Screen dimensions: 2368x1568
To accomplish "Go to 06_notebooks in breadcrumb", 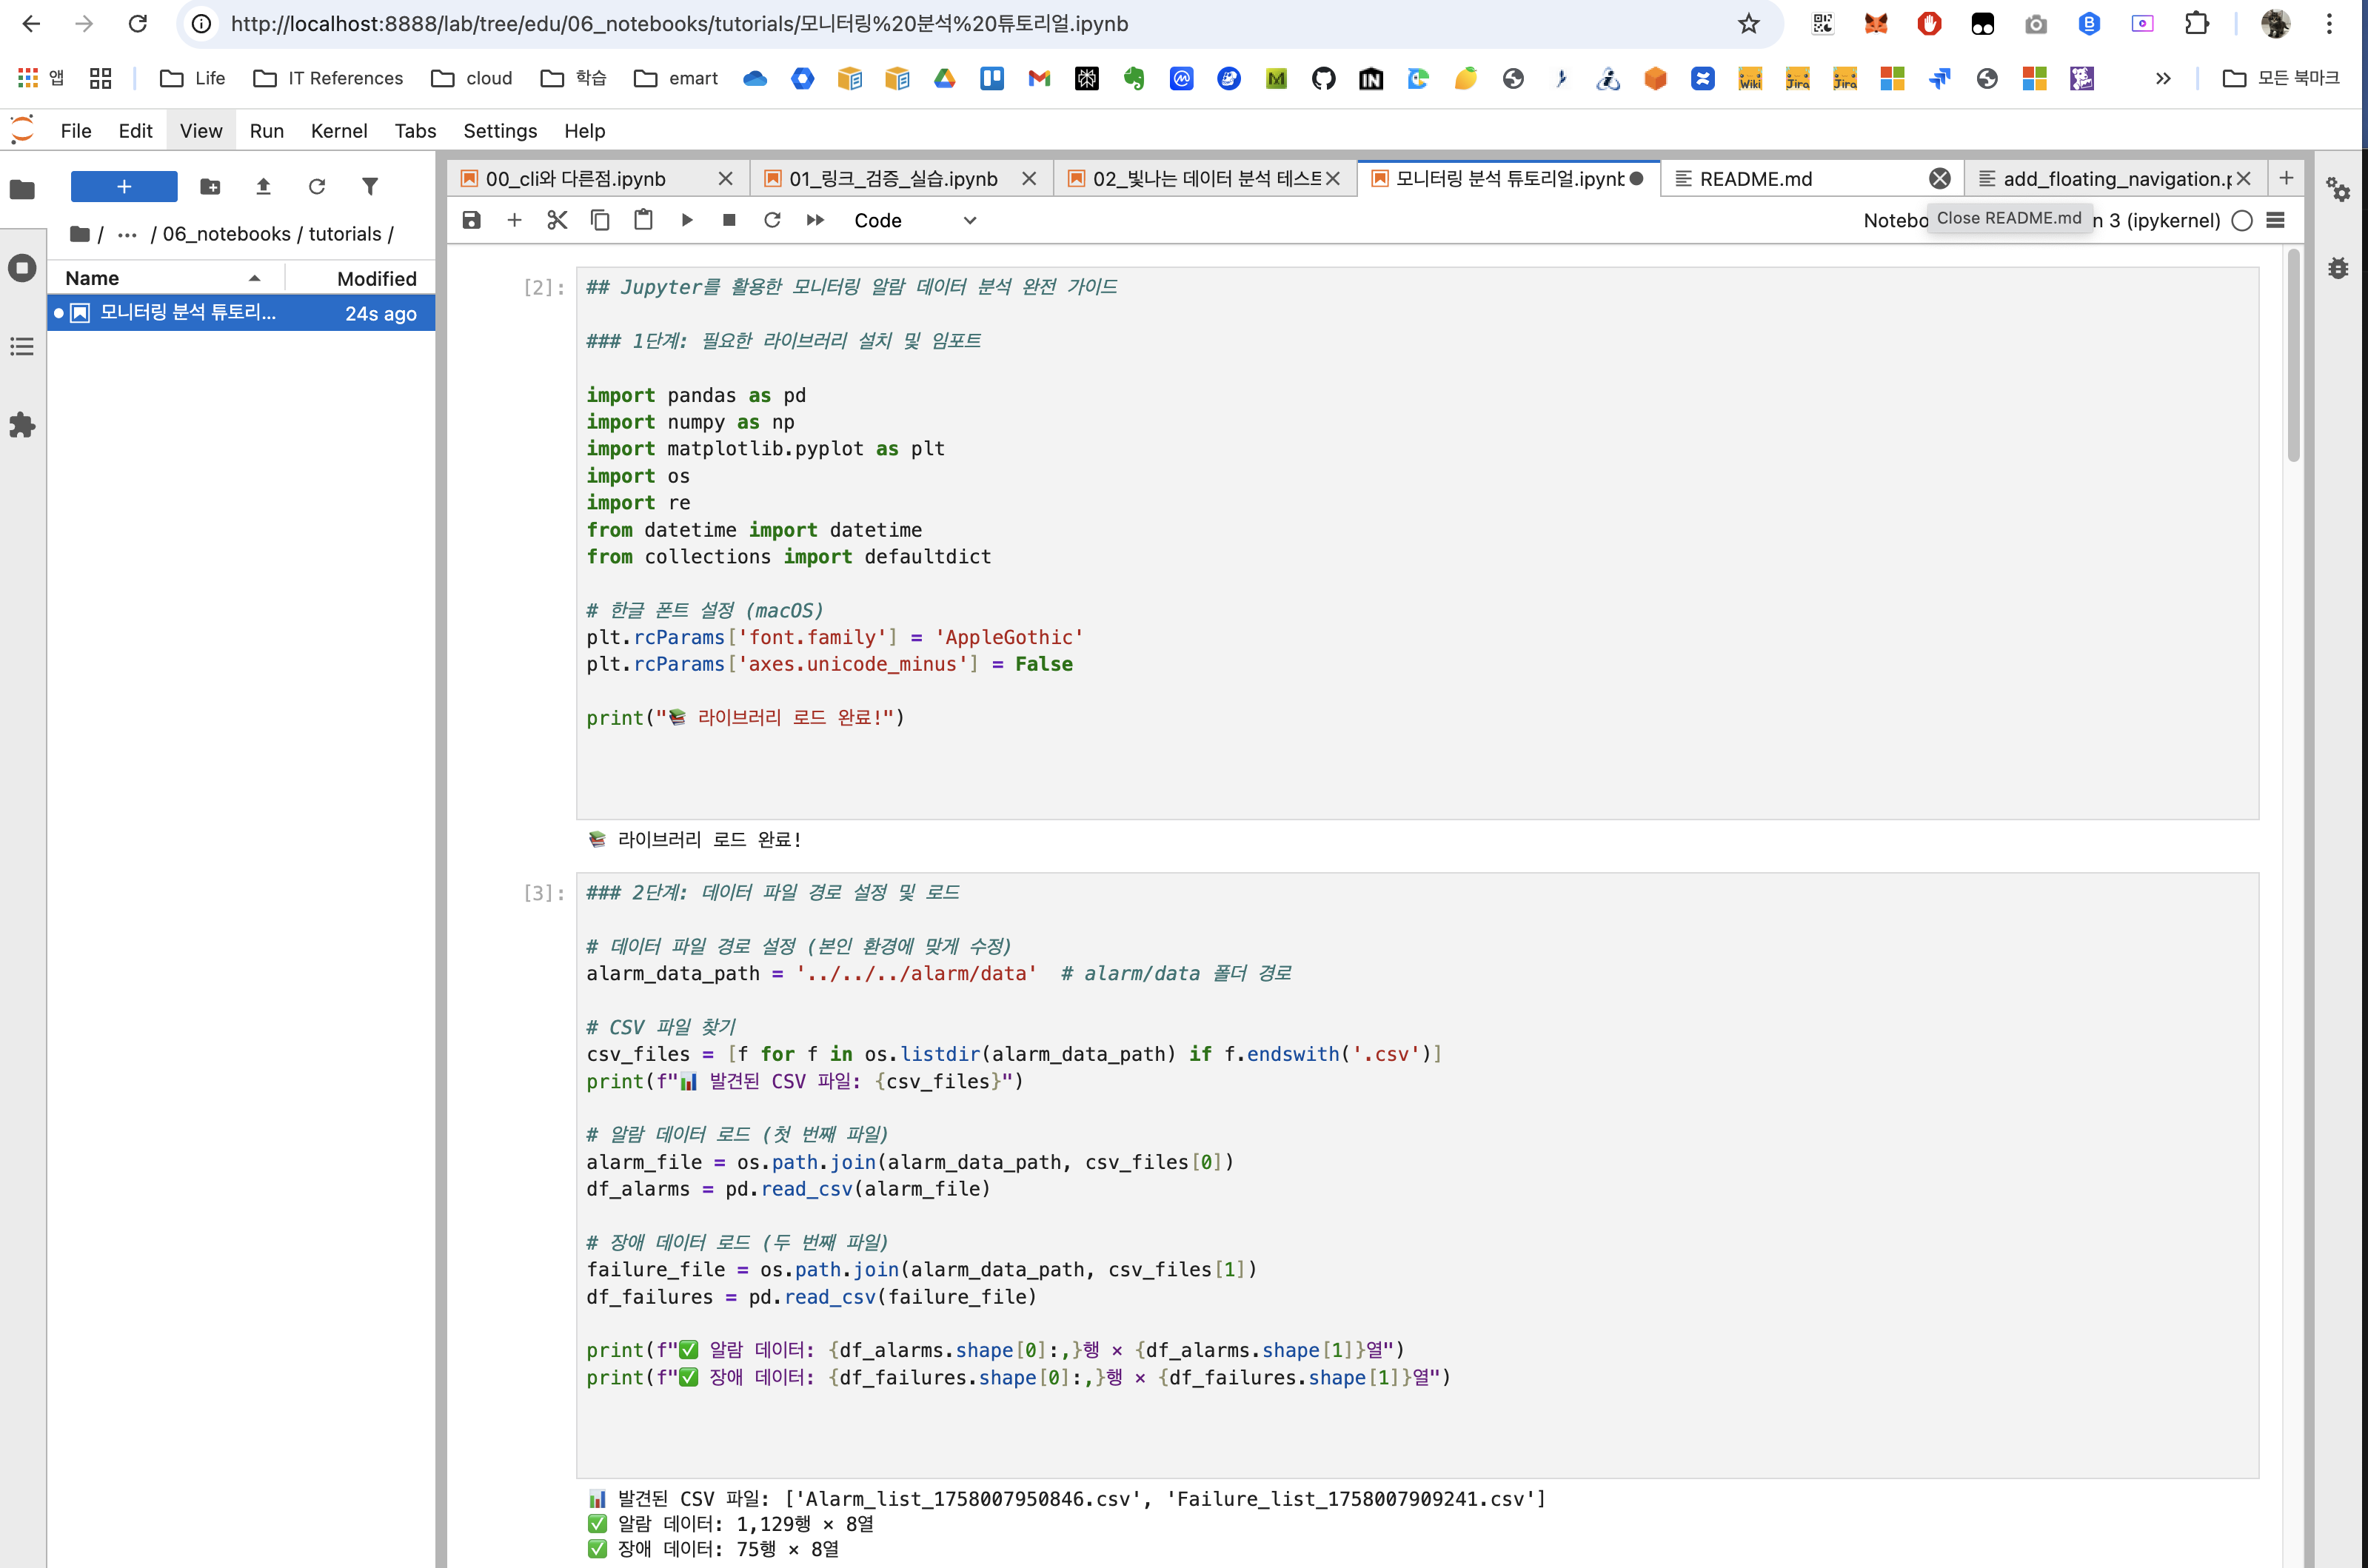I will click(227, 234).
